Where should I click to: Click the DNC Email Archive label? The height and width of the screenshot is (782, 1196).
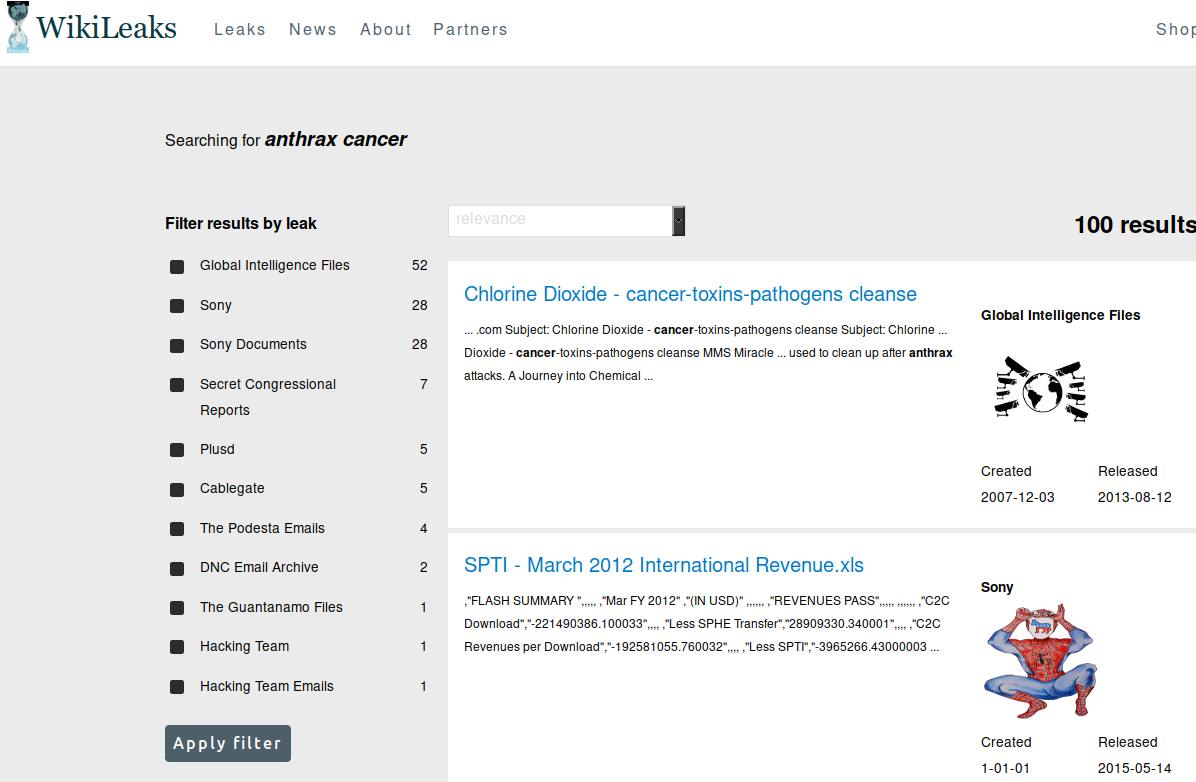coord(259,567)
